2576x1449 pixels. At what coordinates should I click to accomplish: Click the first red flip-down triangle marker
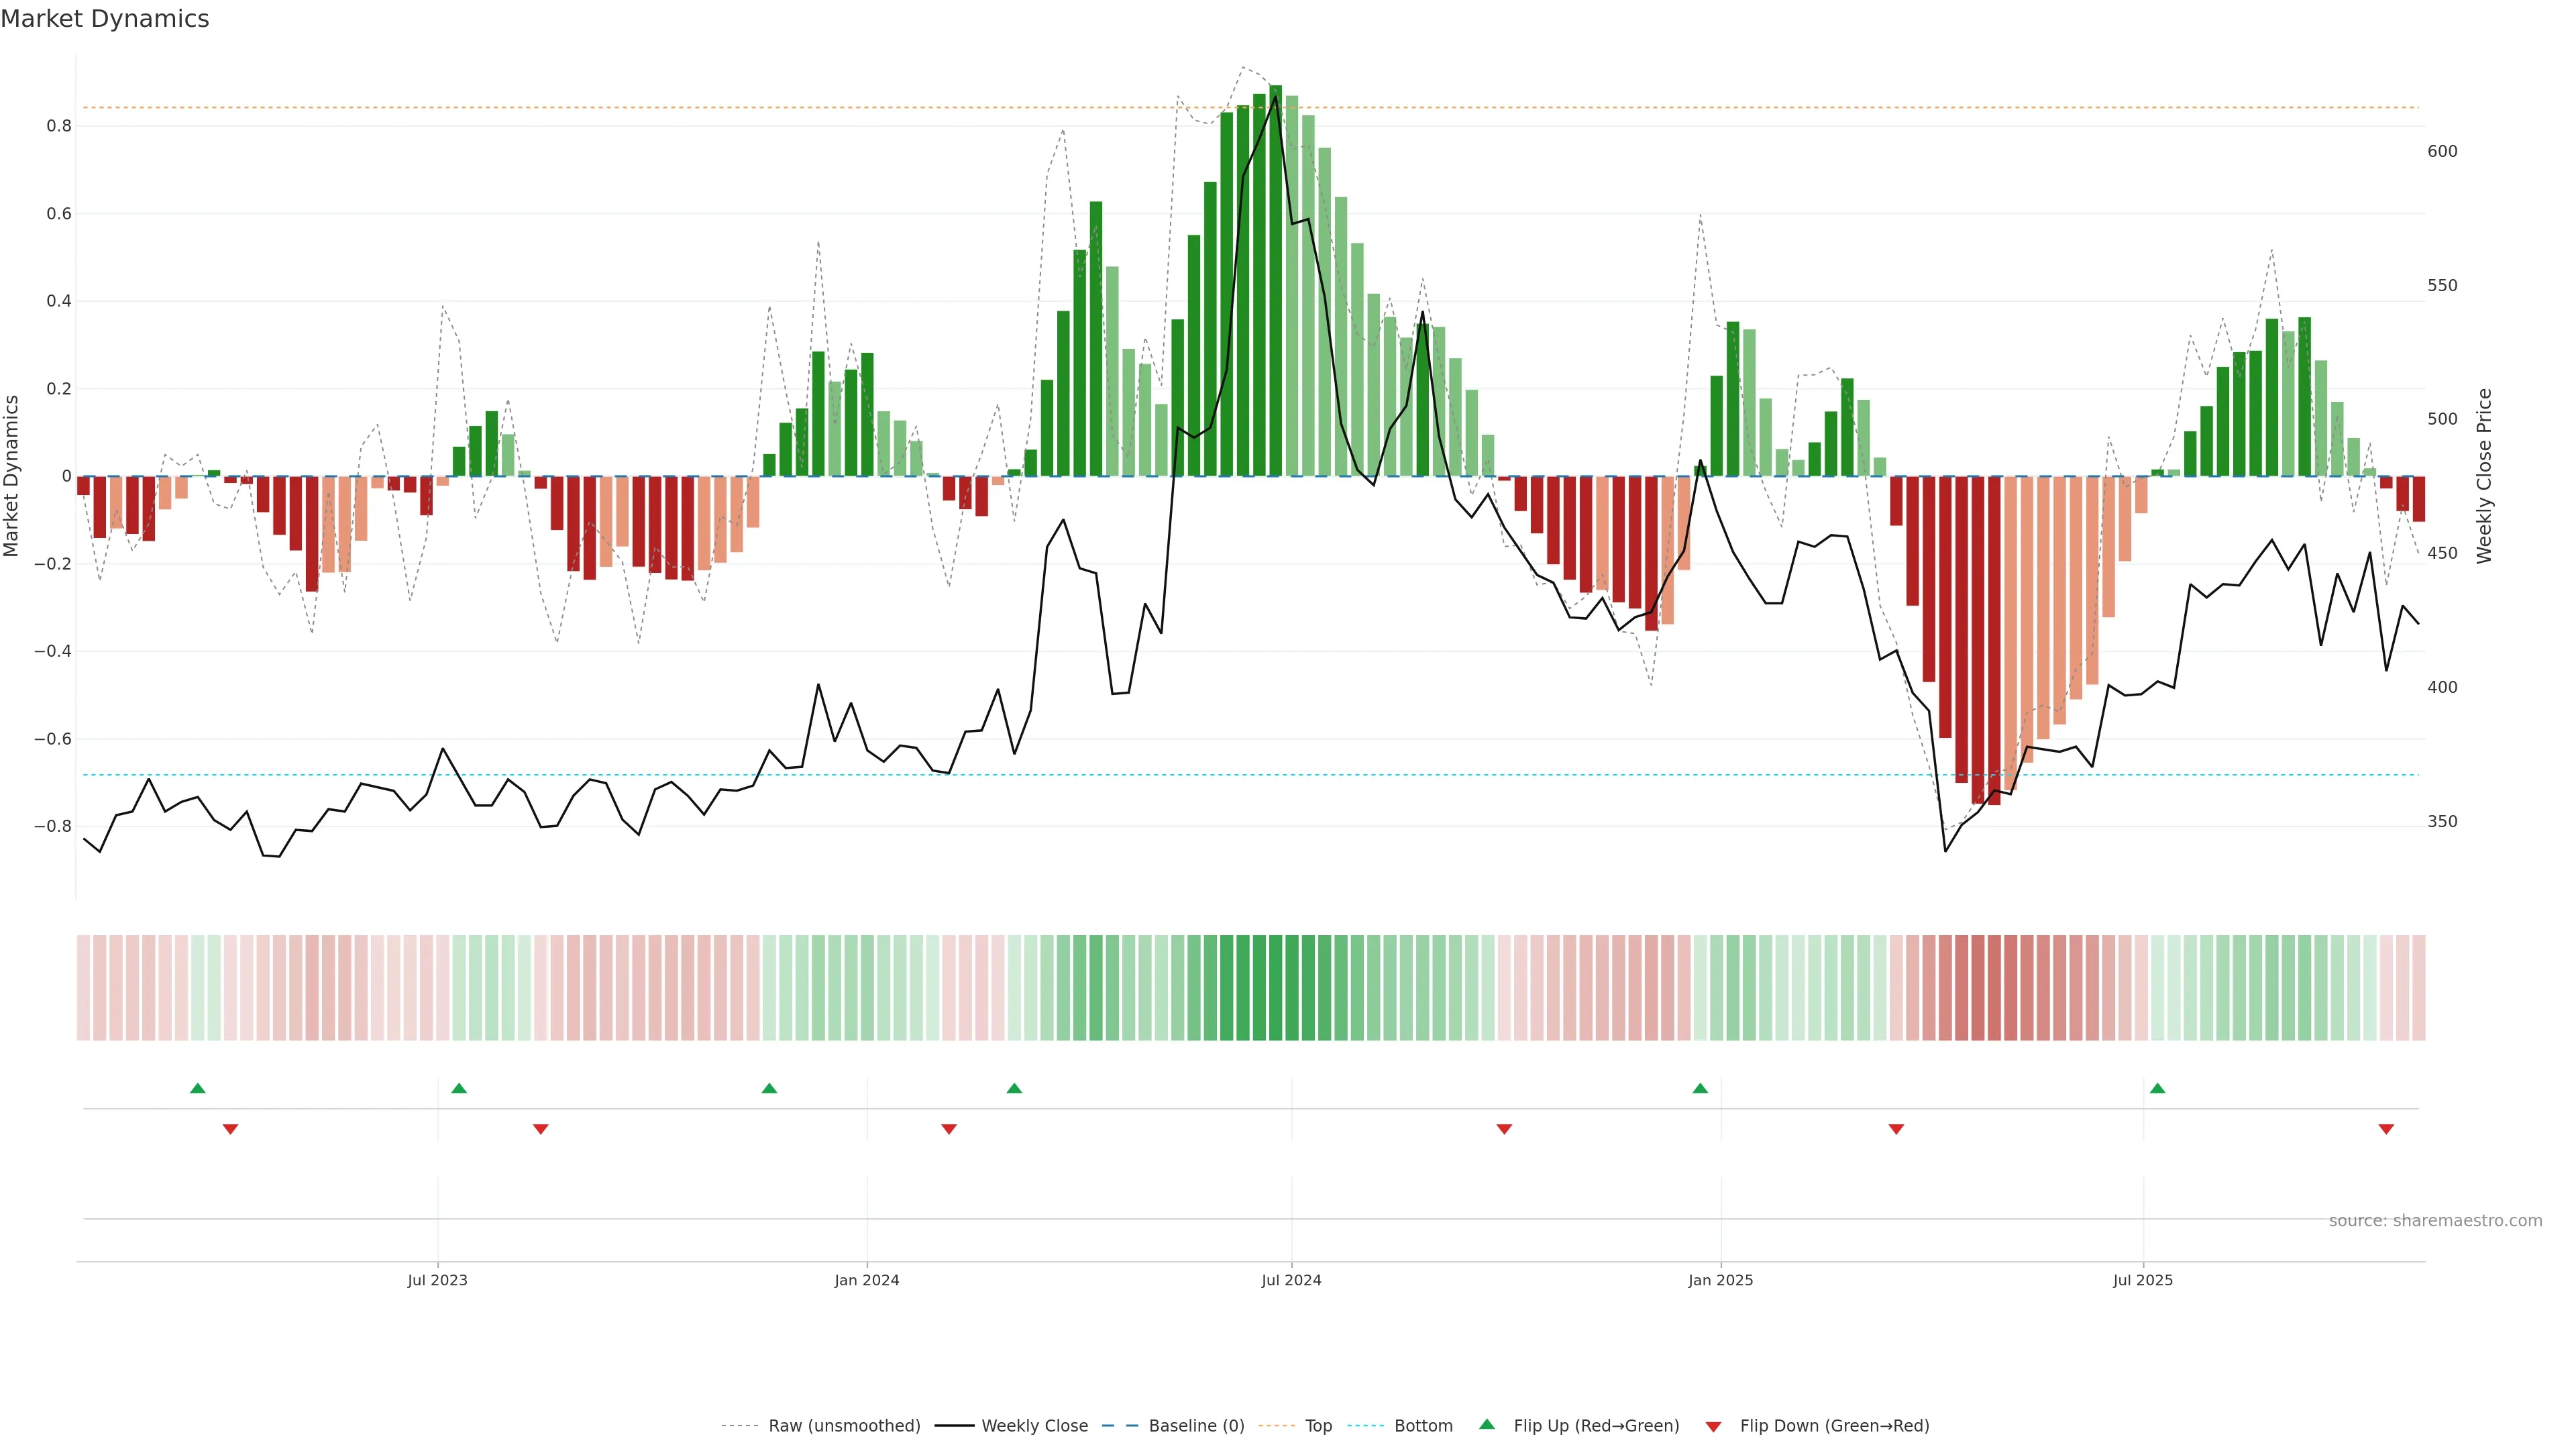point(230,1129)
